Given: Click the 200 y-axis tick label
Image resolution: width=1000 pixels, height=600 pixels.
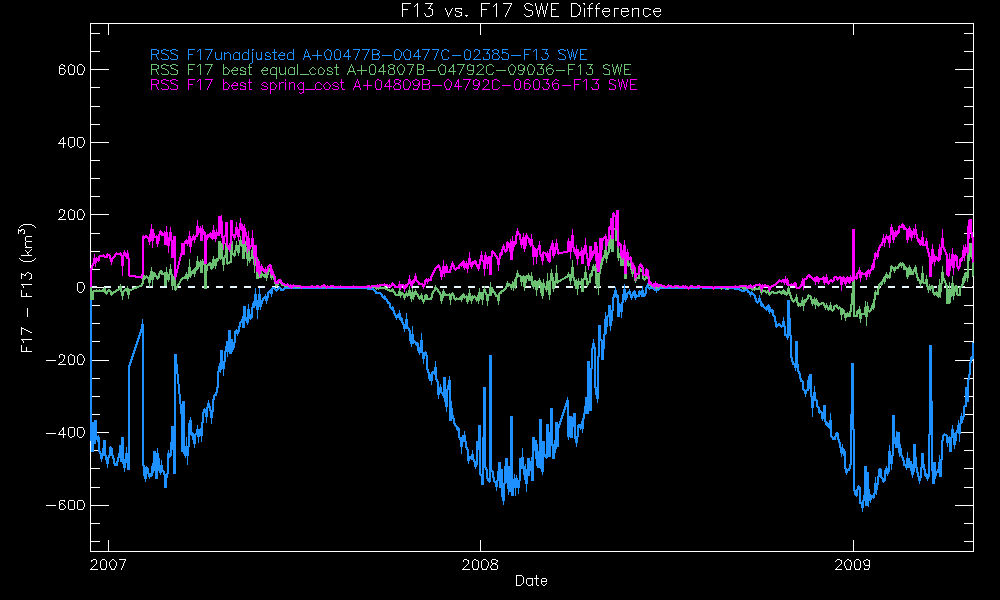Looking at the screenshot, I should (x=67, y=215).
